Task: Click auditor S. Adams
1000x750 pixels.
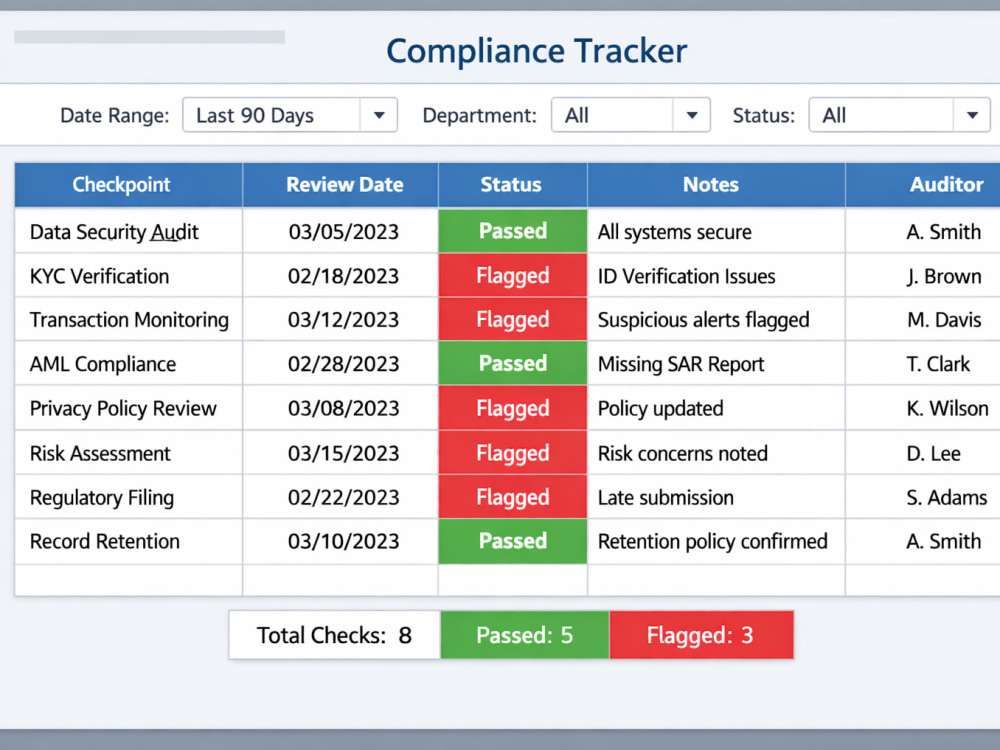Action: [947, 497]
